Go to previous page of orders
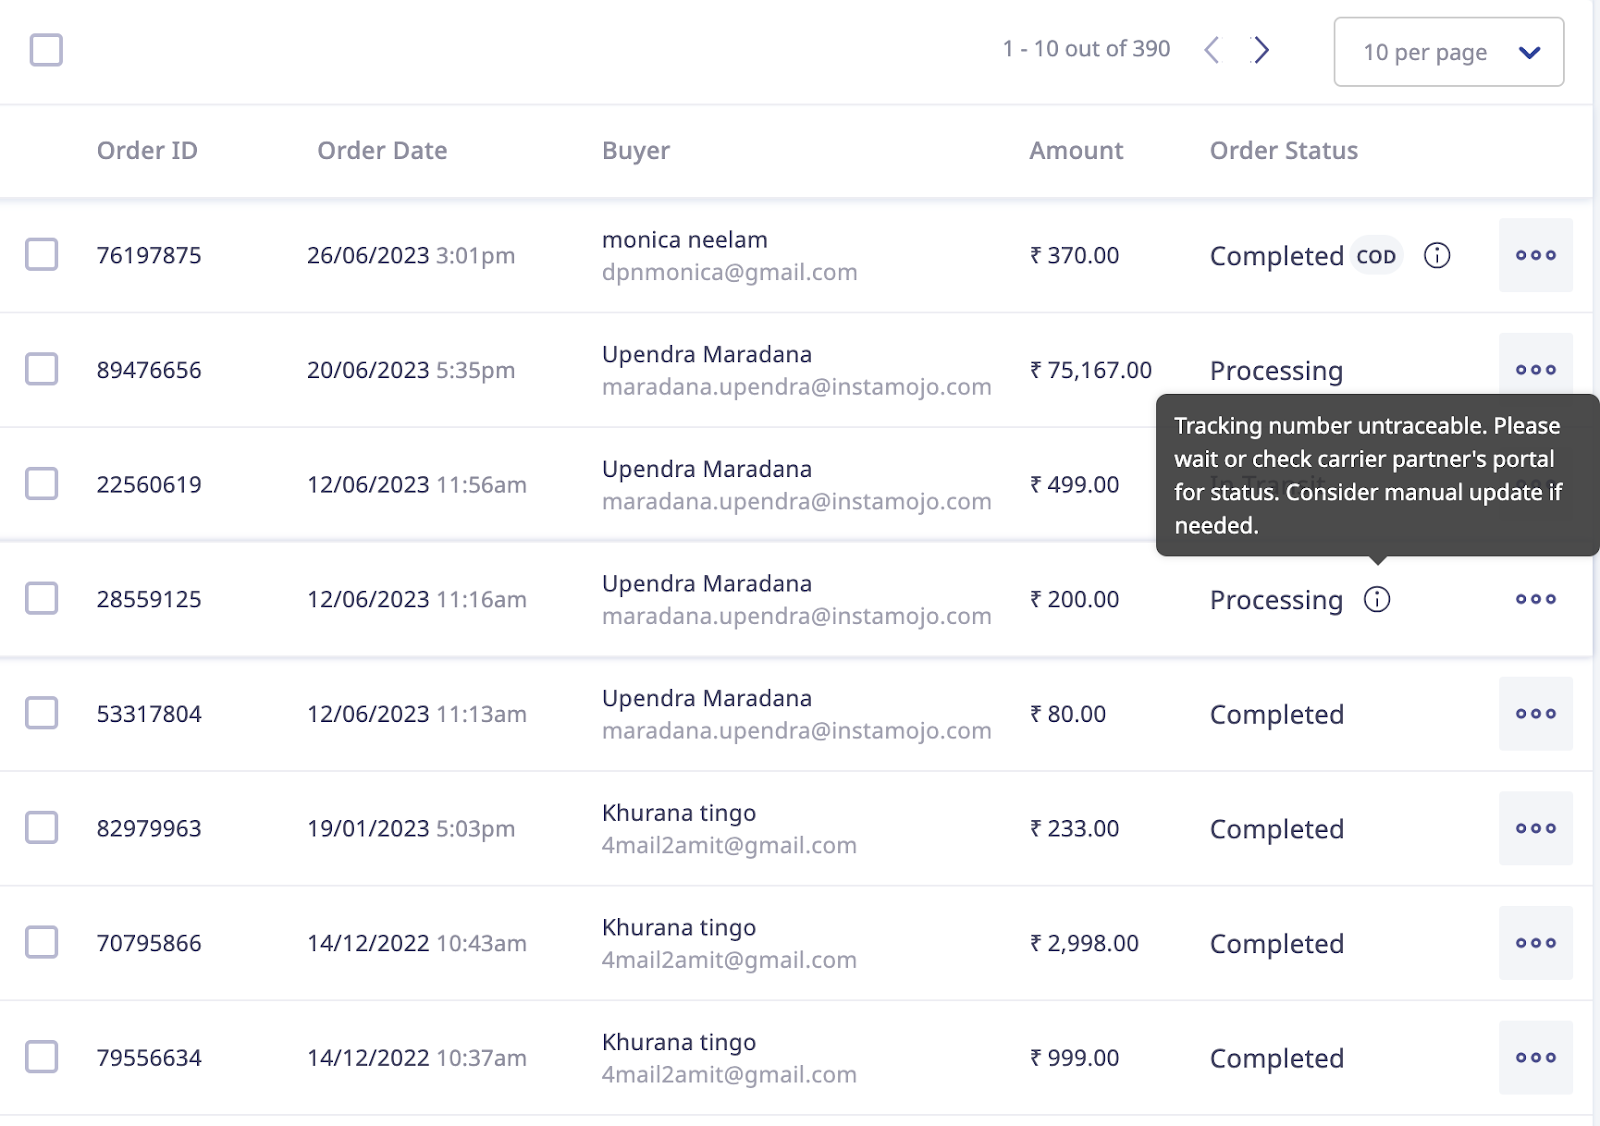 tap(1212, 50)
